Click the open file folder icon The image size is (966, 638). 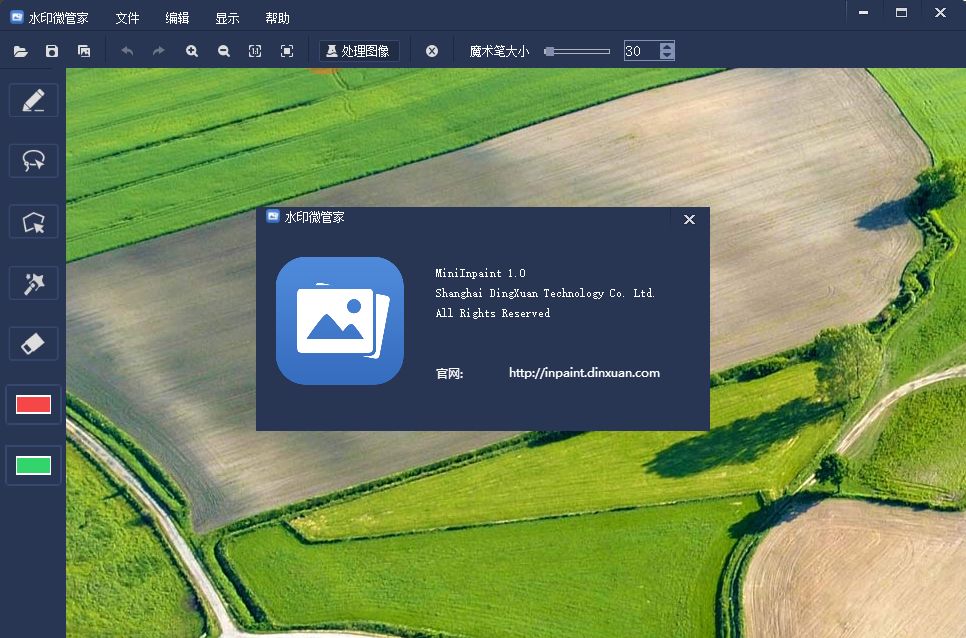point(20,51)
